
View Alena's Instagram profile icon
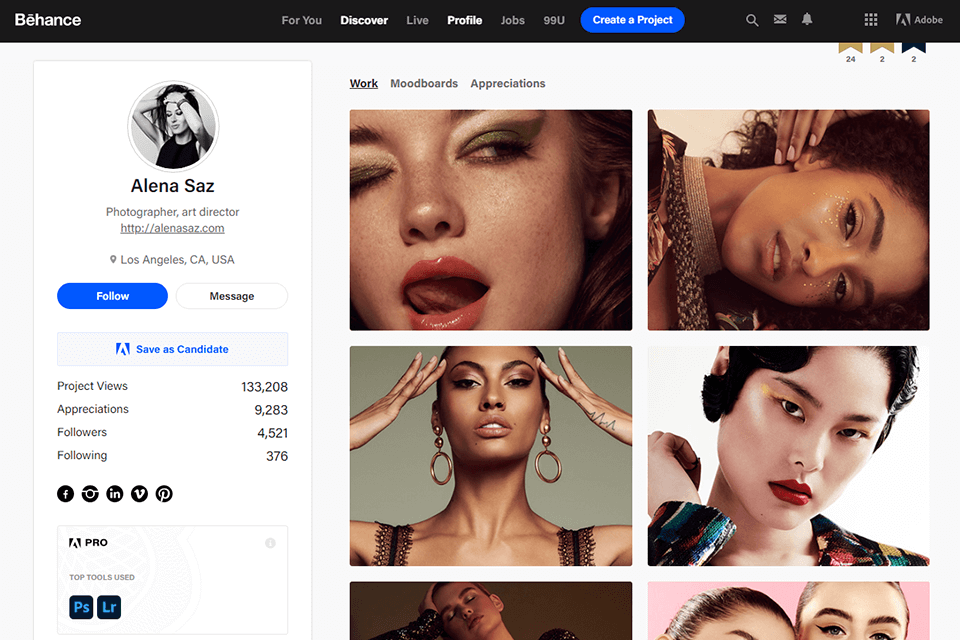coord(90,493)
